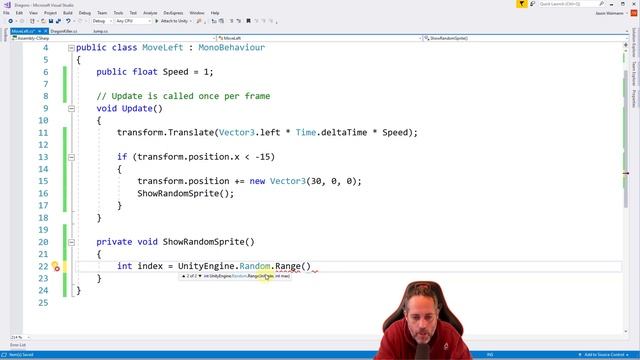Open the Any CPU platform dropdown

point(133,21)
